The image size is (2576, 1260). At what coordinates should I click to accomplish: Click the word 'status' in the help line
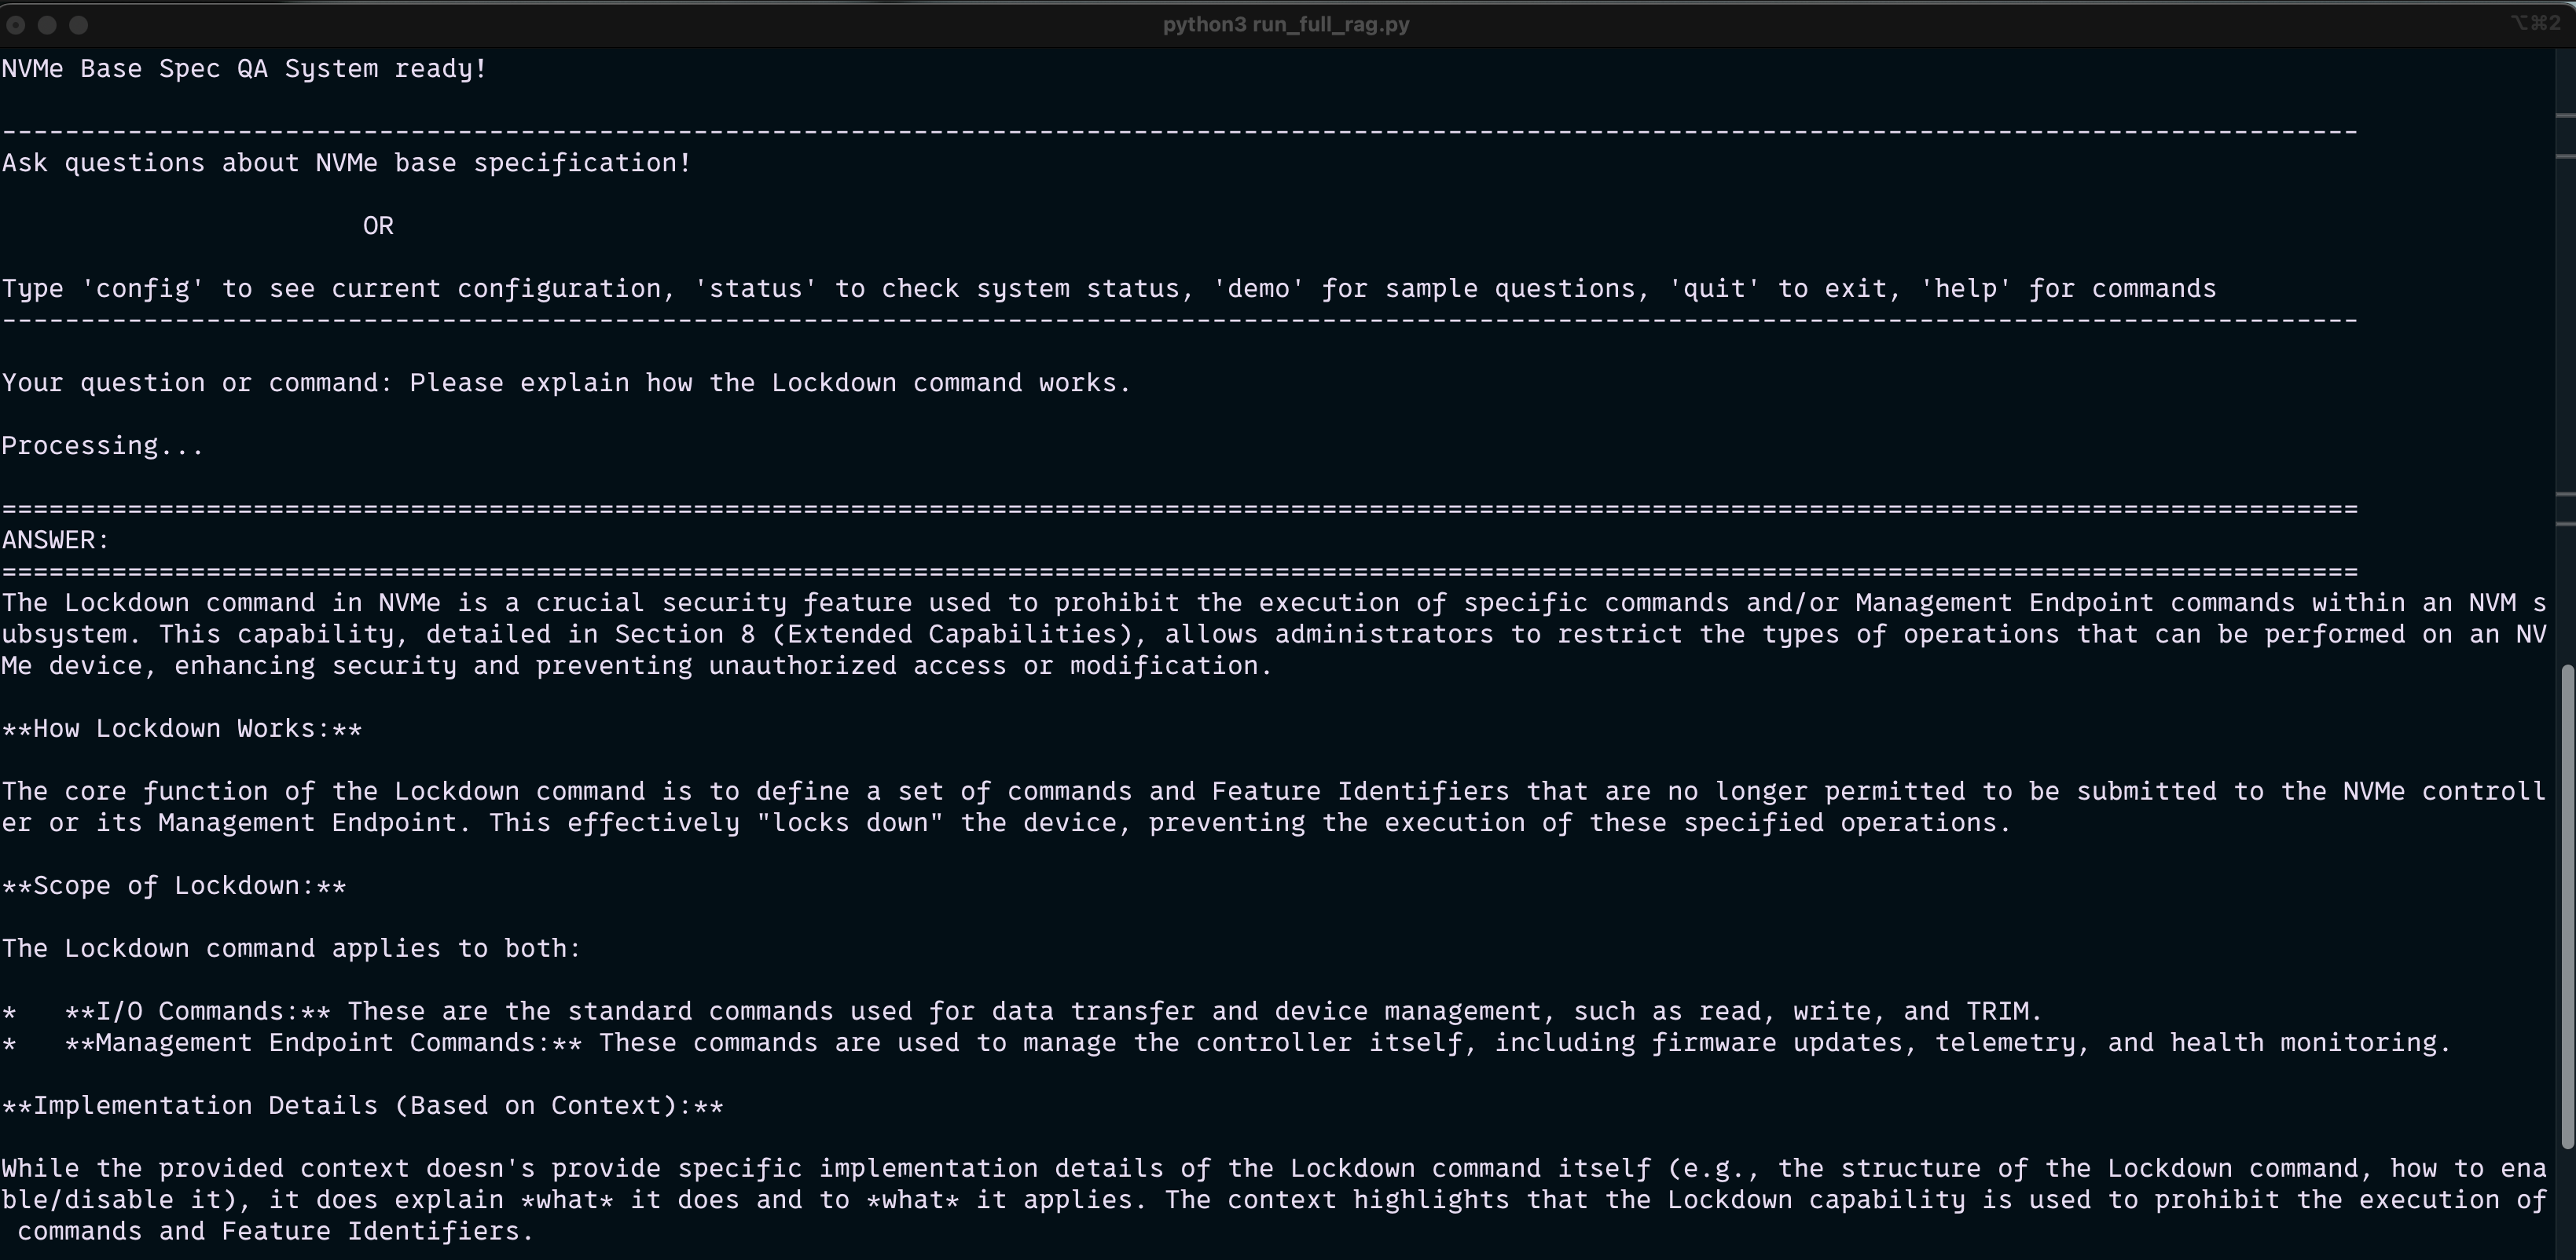tap(755, 289)
